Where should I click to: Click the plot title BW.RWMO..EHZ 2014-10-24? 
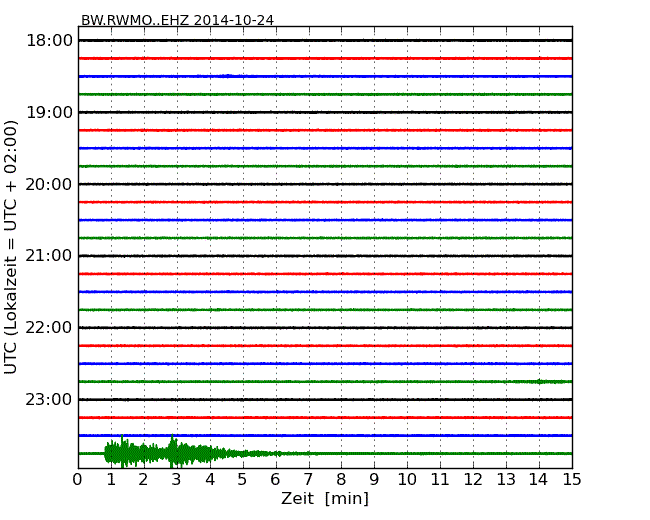click(x=177, y=20)
